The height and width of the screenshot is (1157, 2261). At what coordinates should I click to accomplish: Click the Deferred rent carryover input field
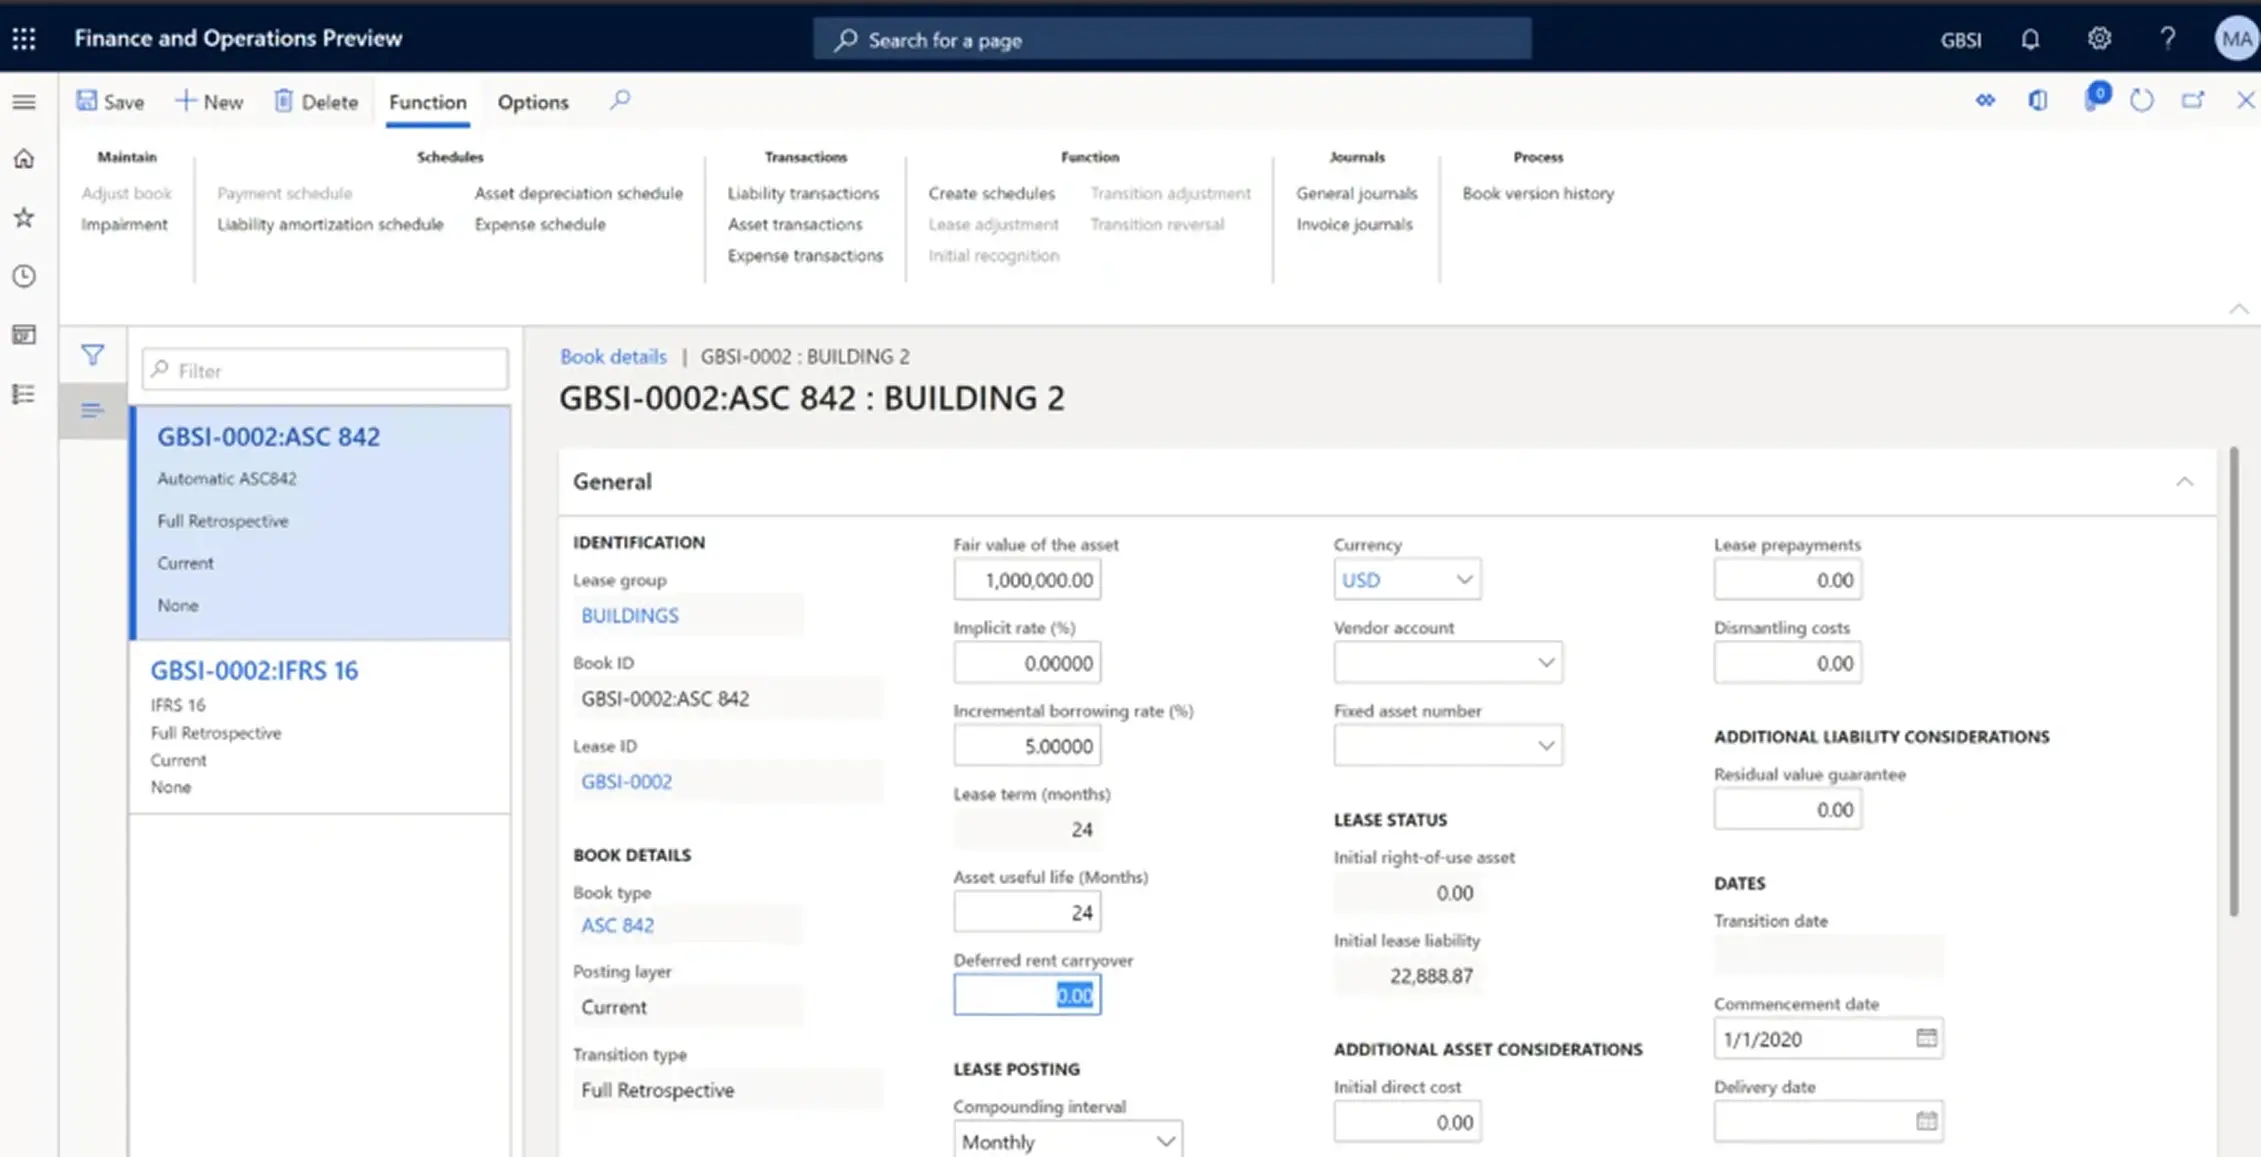coord(1027,994)
